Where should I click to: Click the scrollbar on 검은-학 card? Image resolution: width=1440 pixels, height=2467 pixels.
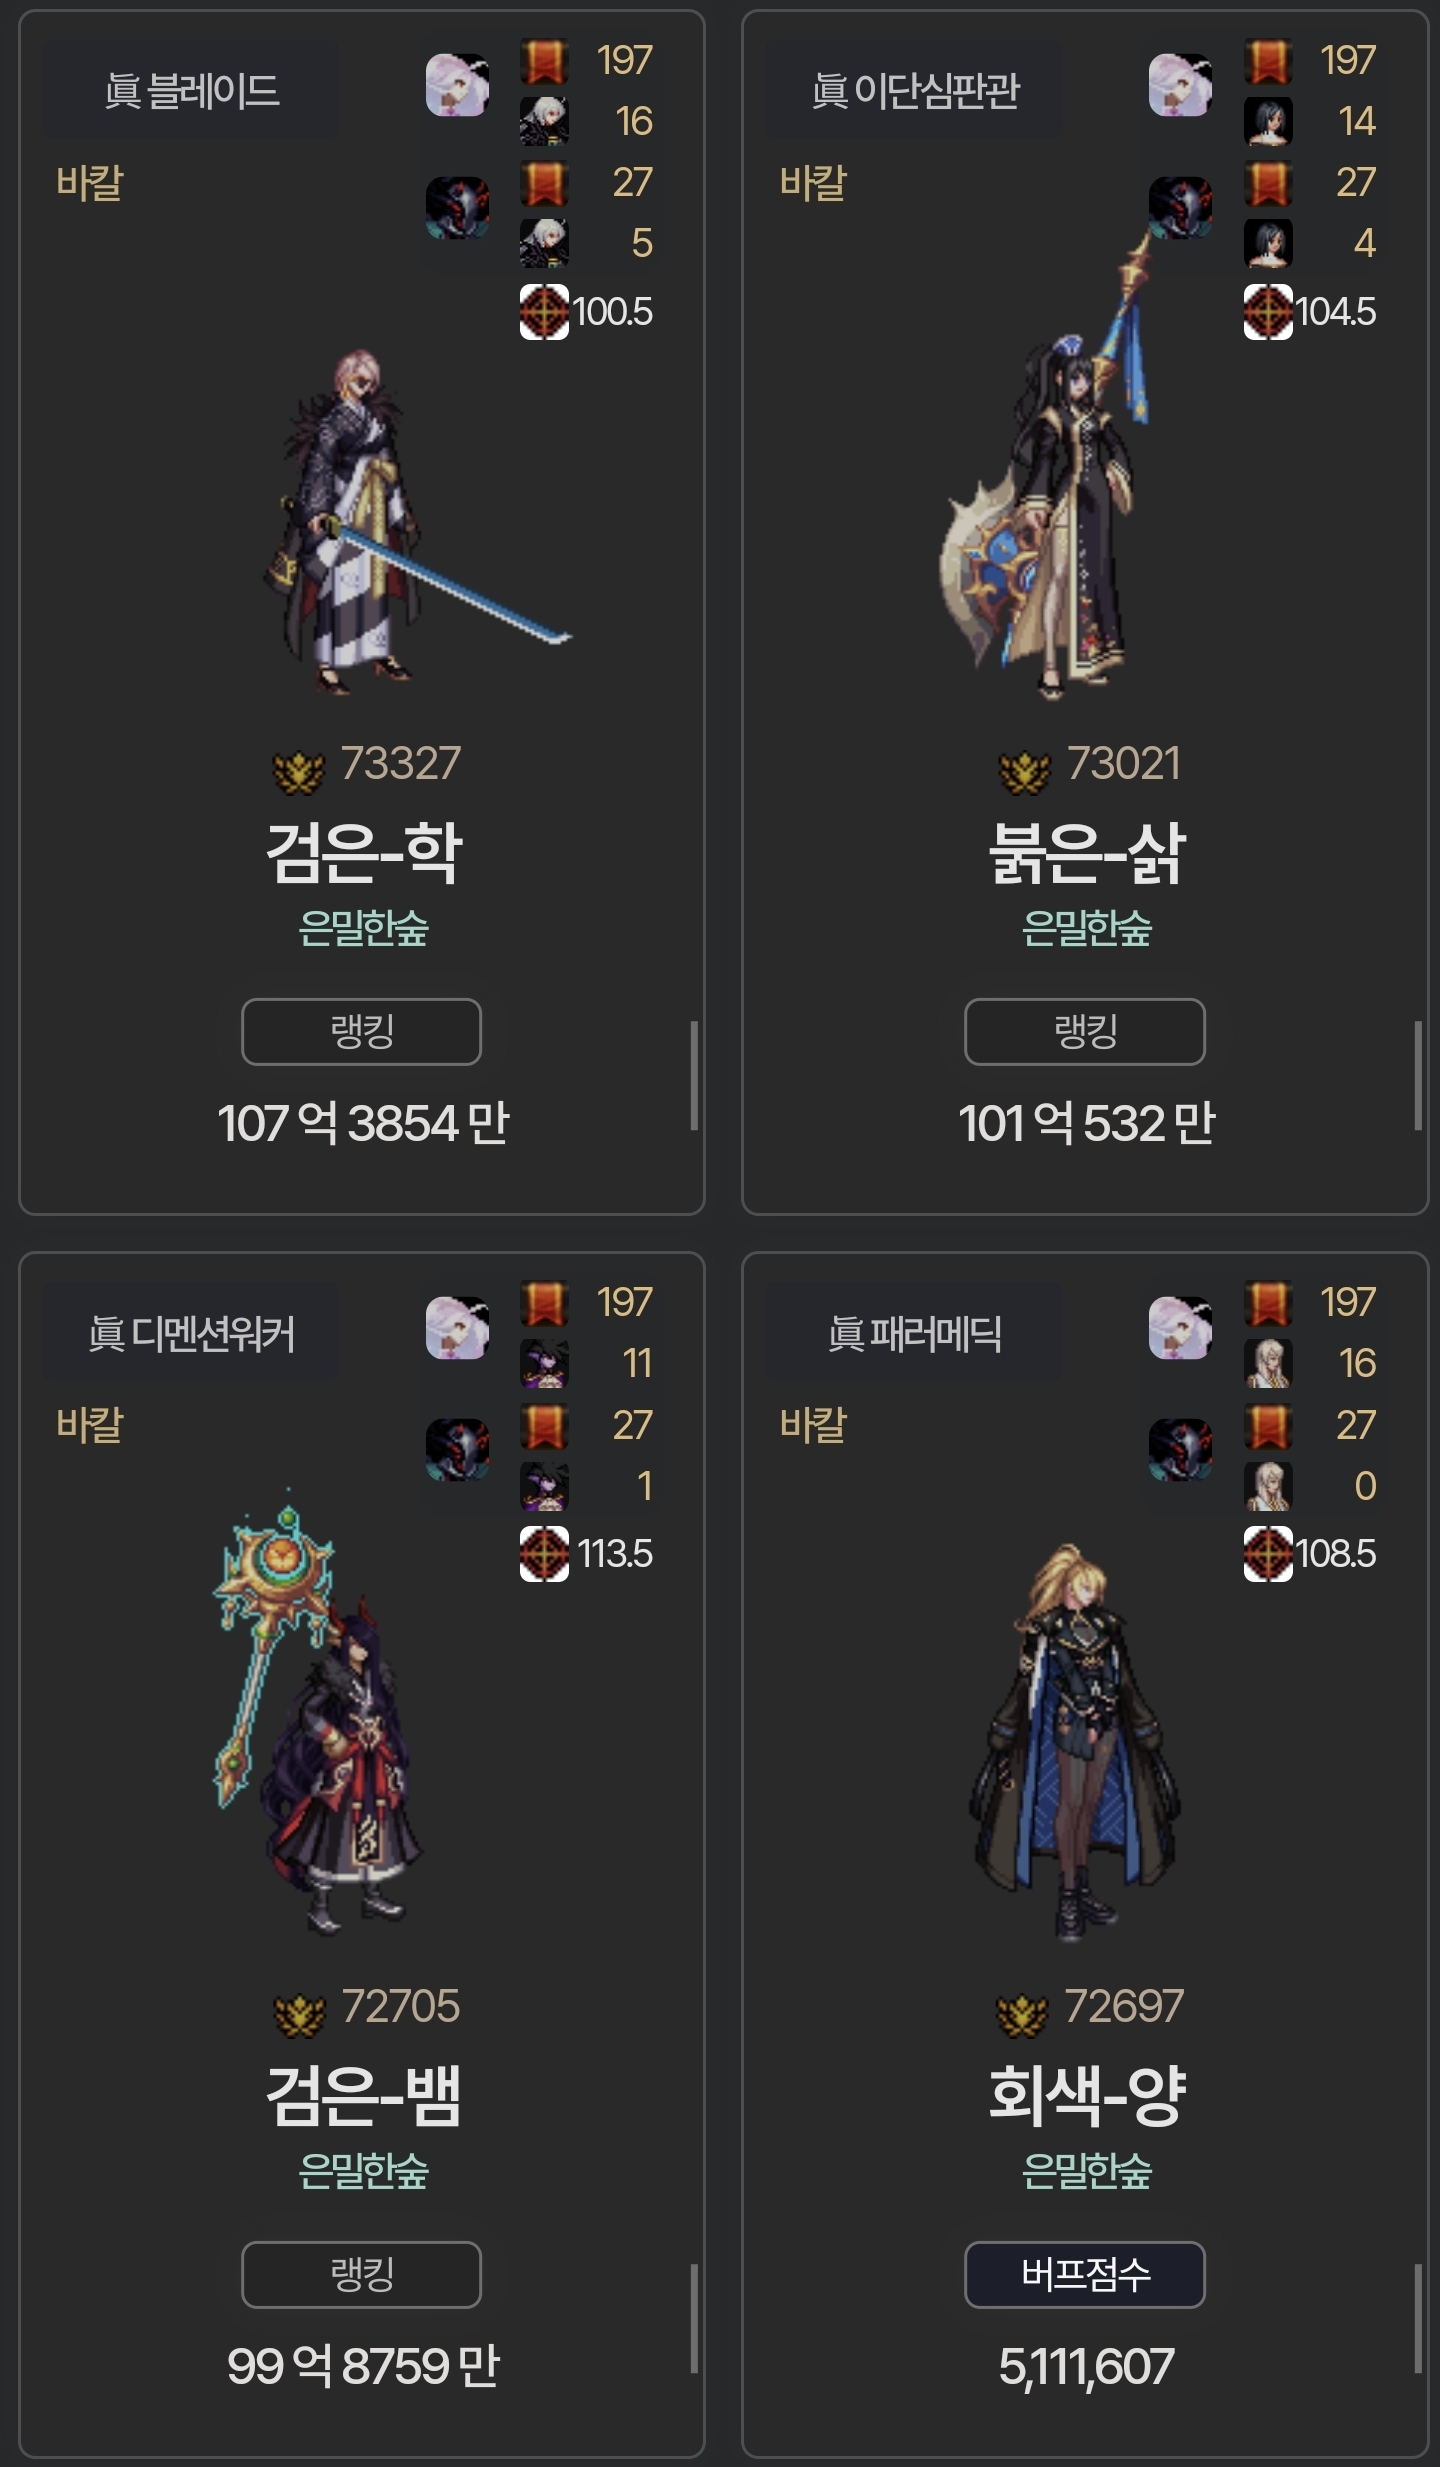tap(694, 1075)
